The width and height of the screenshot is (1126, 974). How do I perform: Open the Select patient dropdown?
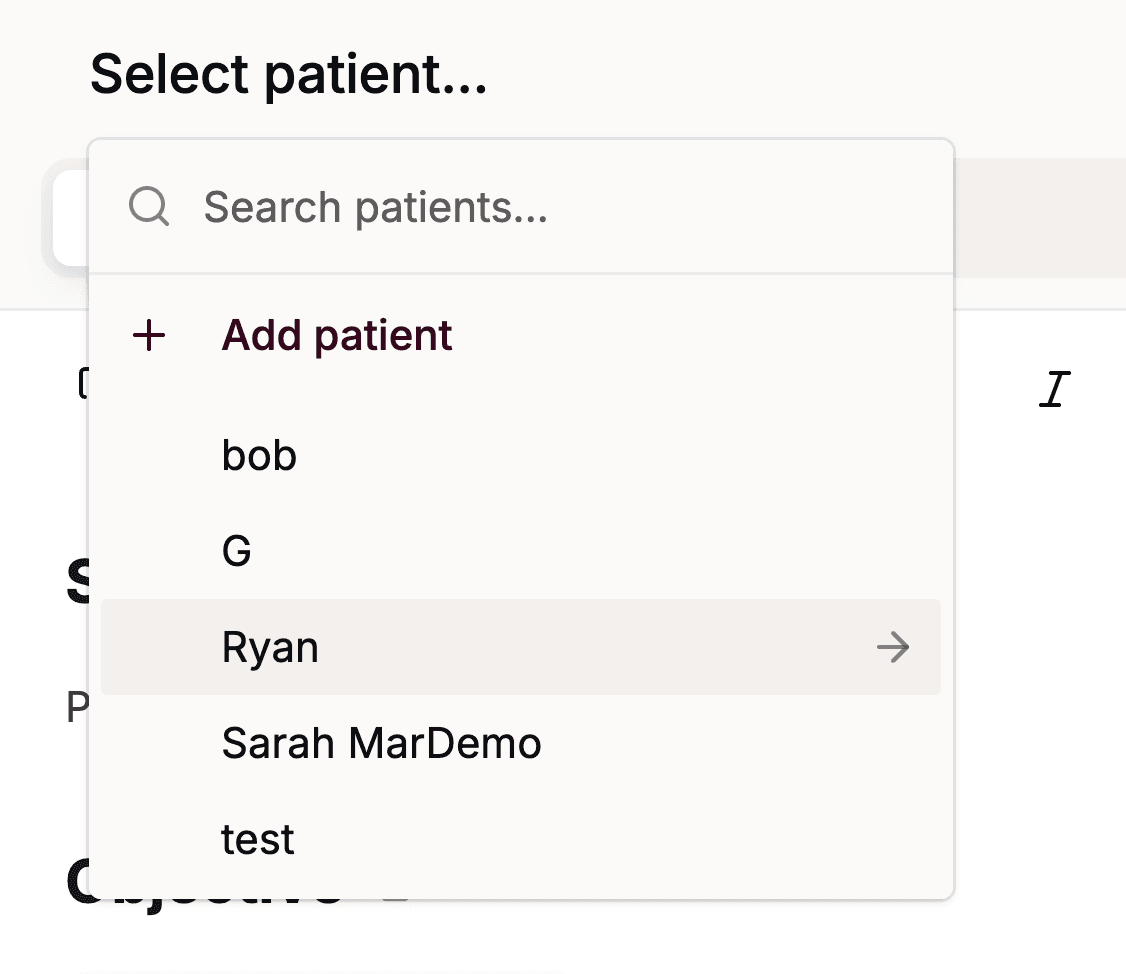(288, 75)
